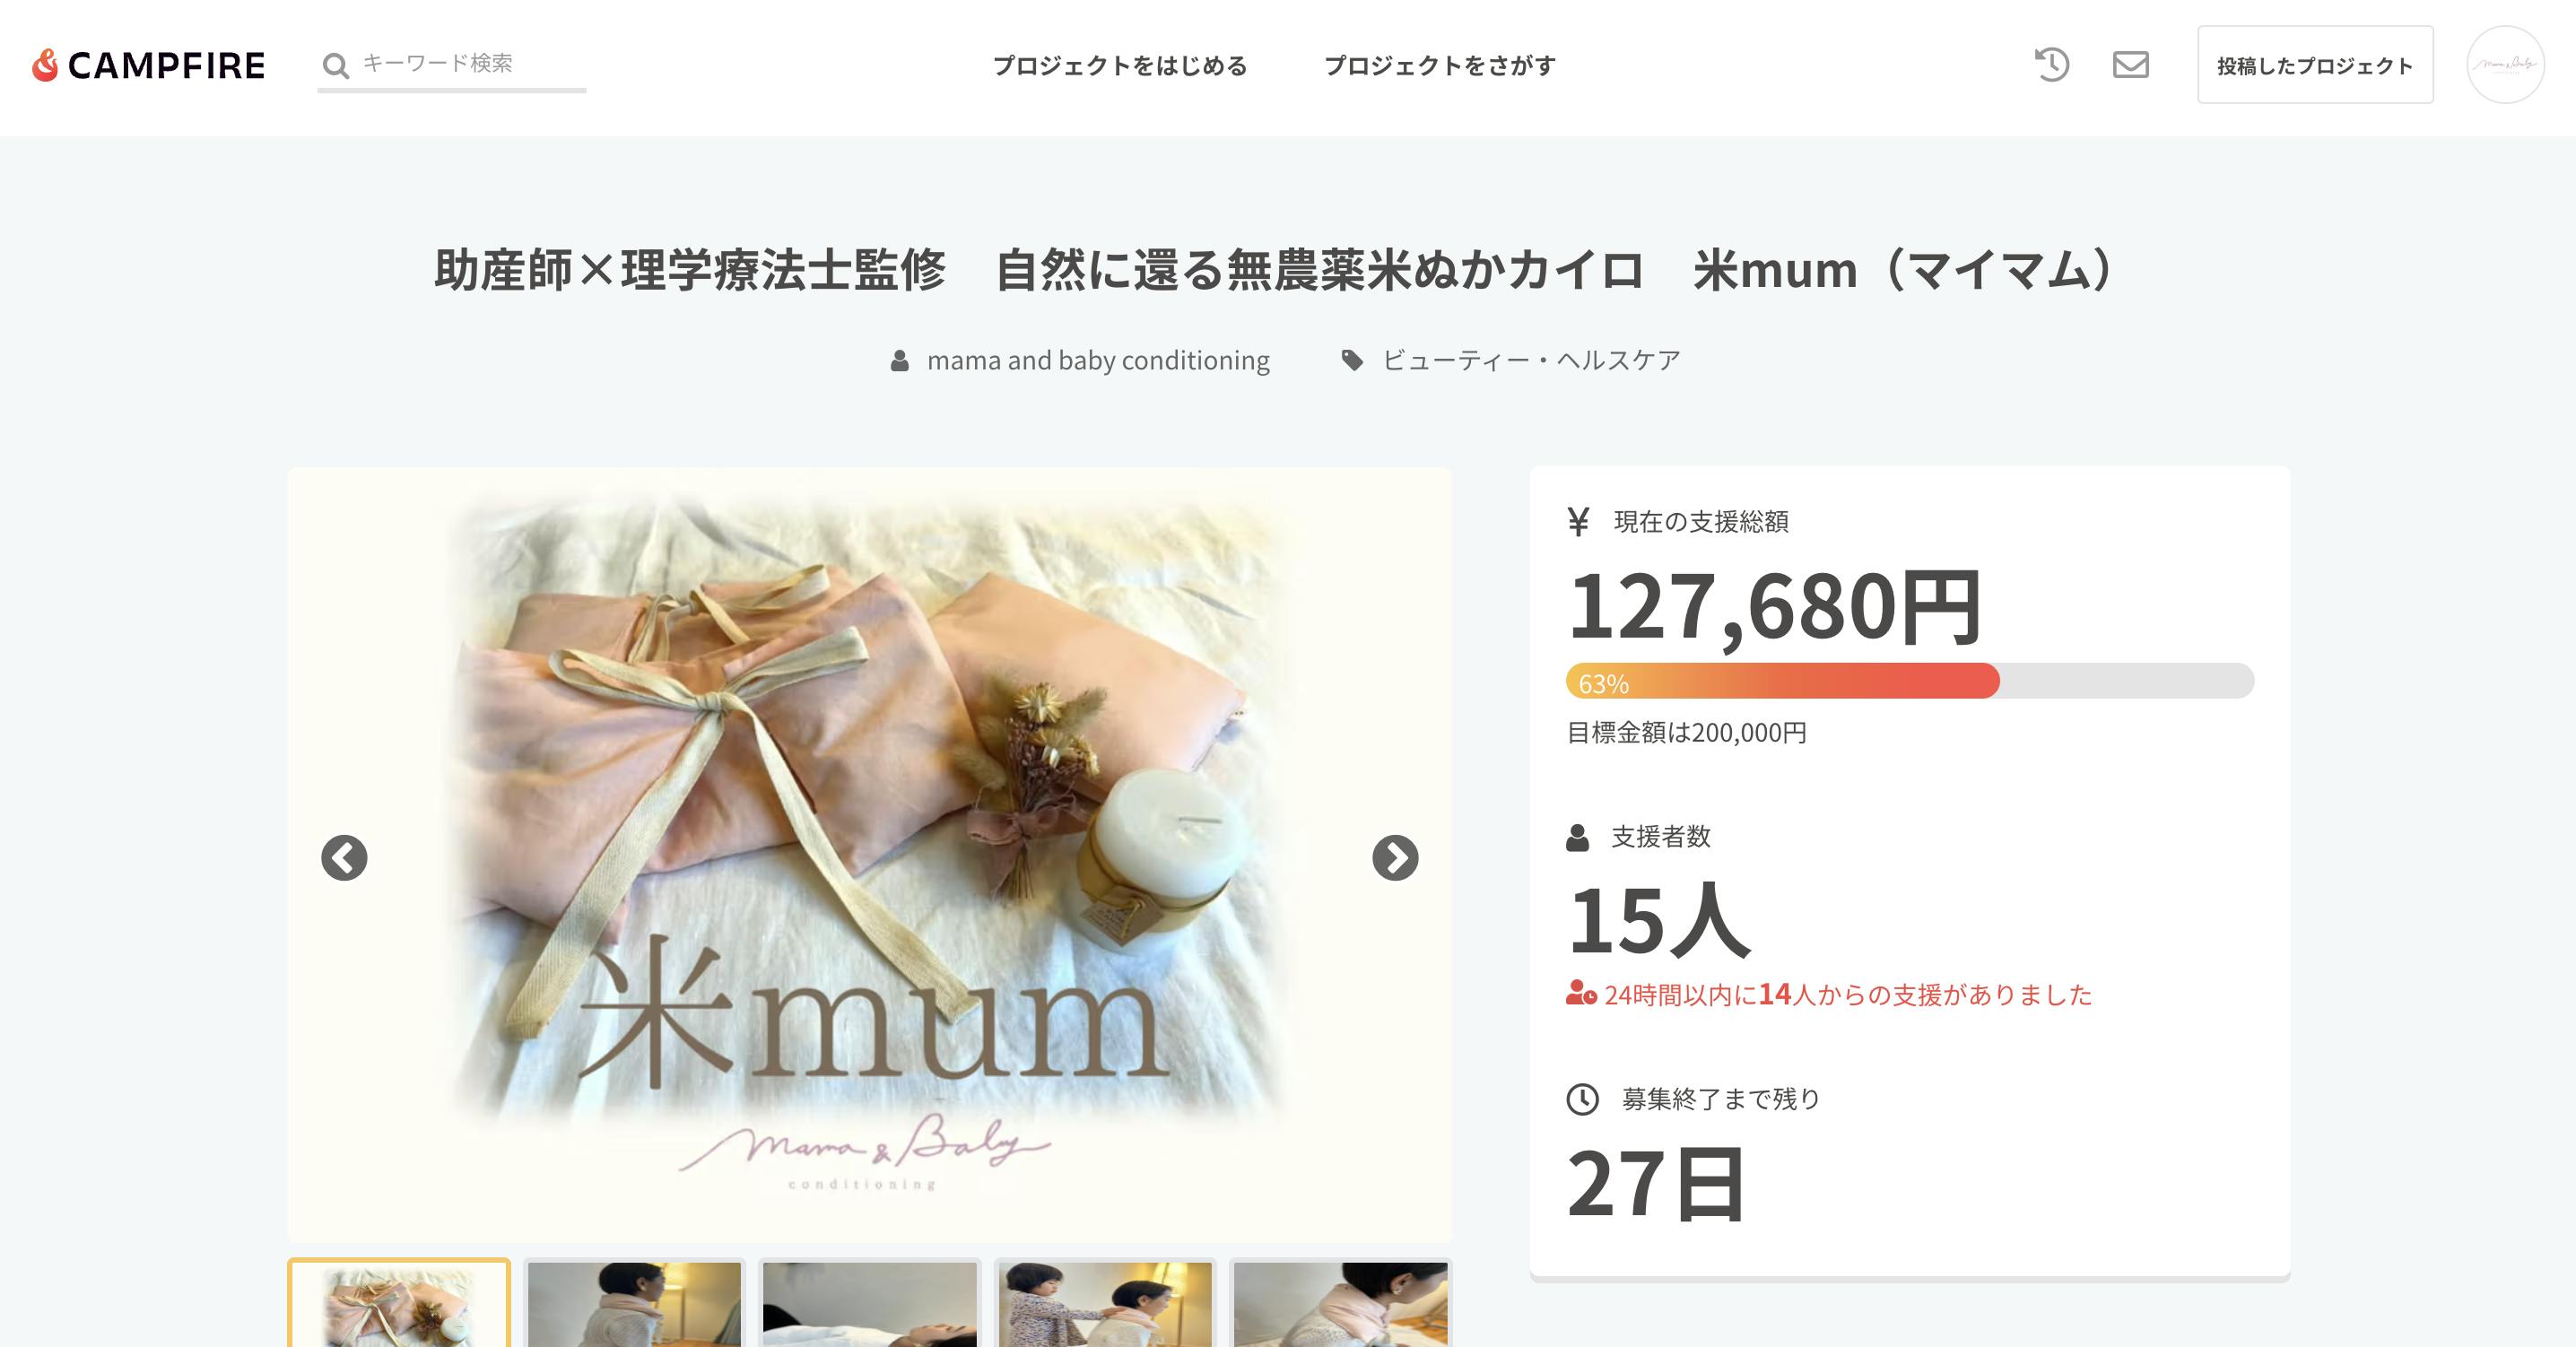Screen dimensions: 2576x1347
Task: Select the third gallery thumbnail
Action: 869,1303
